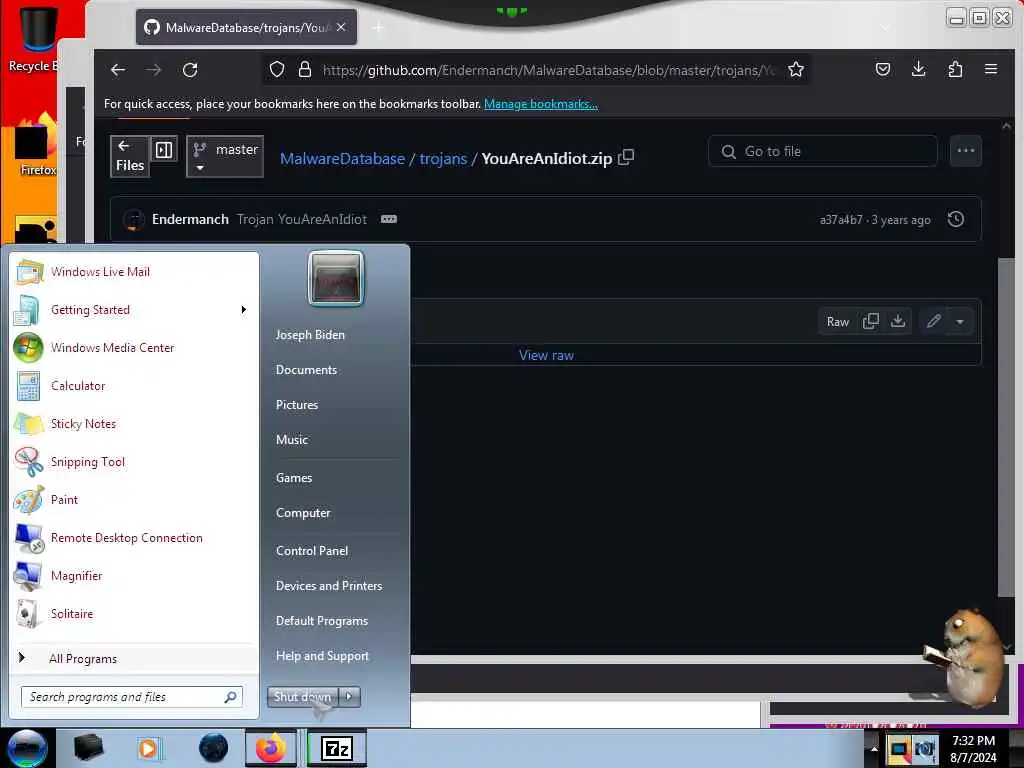This screenshot has height=768, width=1024.
Task: Open site security padlock info
Action: [304, 69]
